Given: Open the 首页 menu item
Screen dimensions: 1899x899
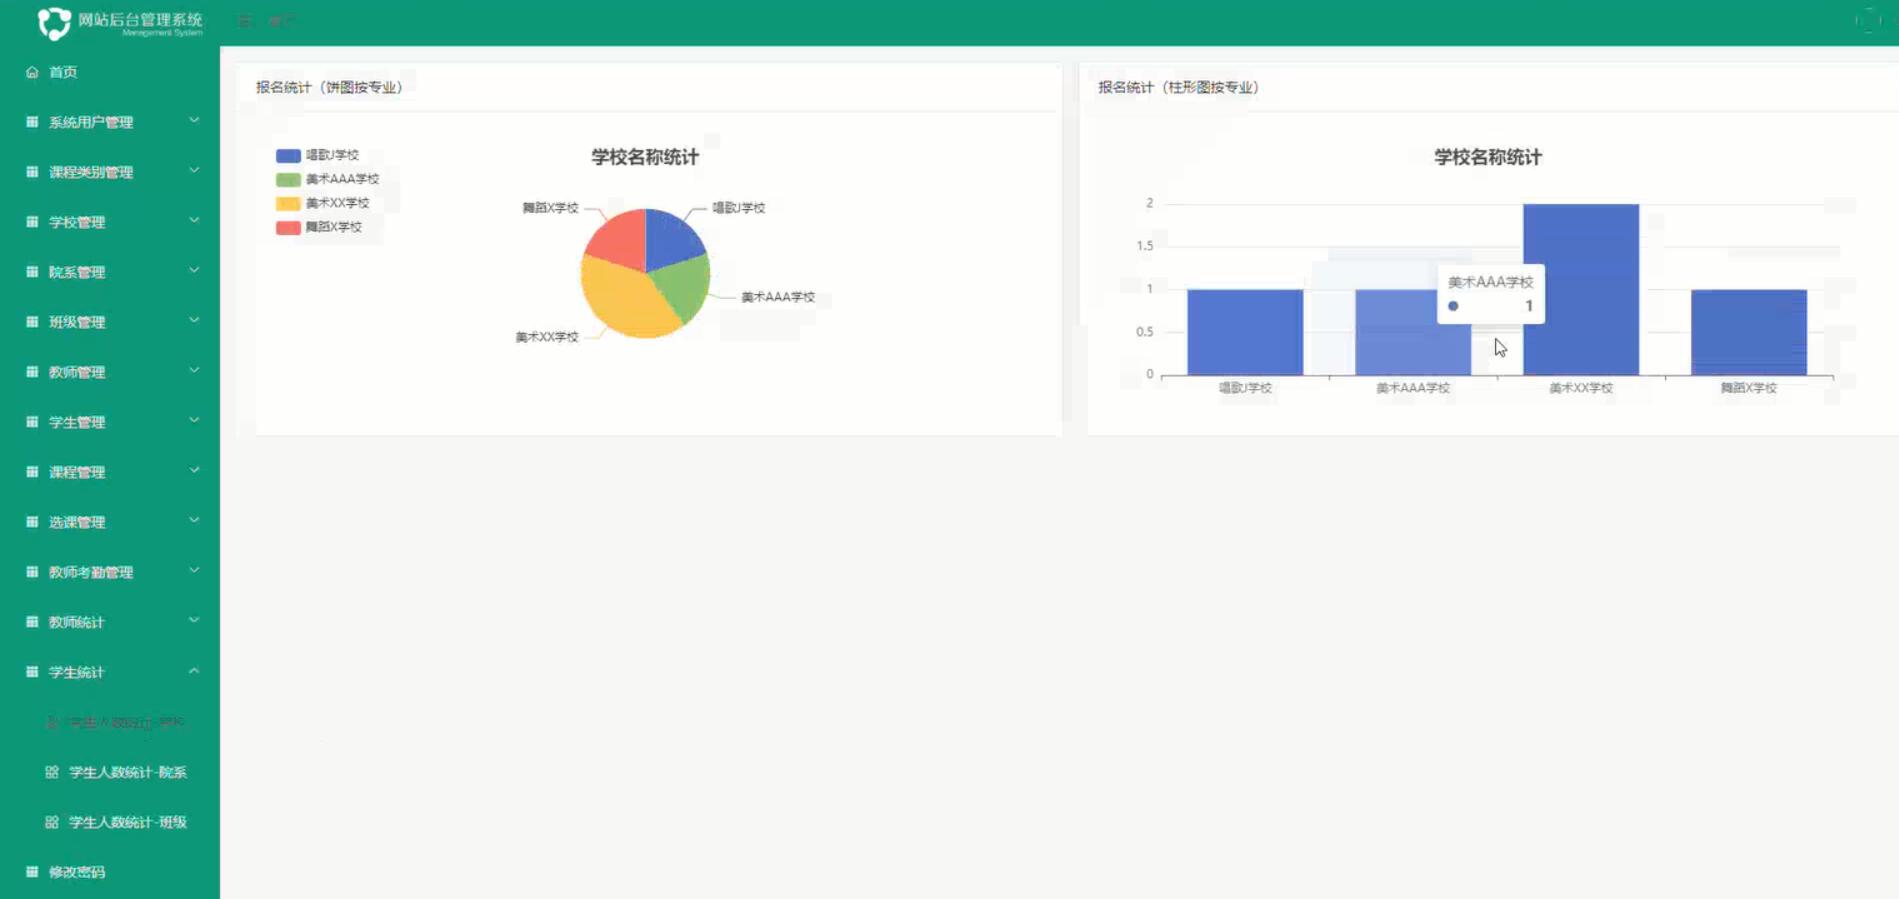Looking at the screenshot, I should (x=63, y=72).
